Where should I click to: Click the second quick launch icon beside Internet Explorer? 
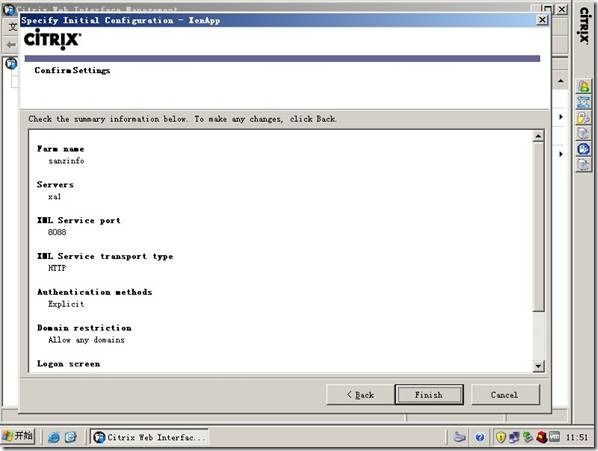(71, 437)
